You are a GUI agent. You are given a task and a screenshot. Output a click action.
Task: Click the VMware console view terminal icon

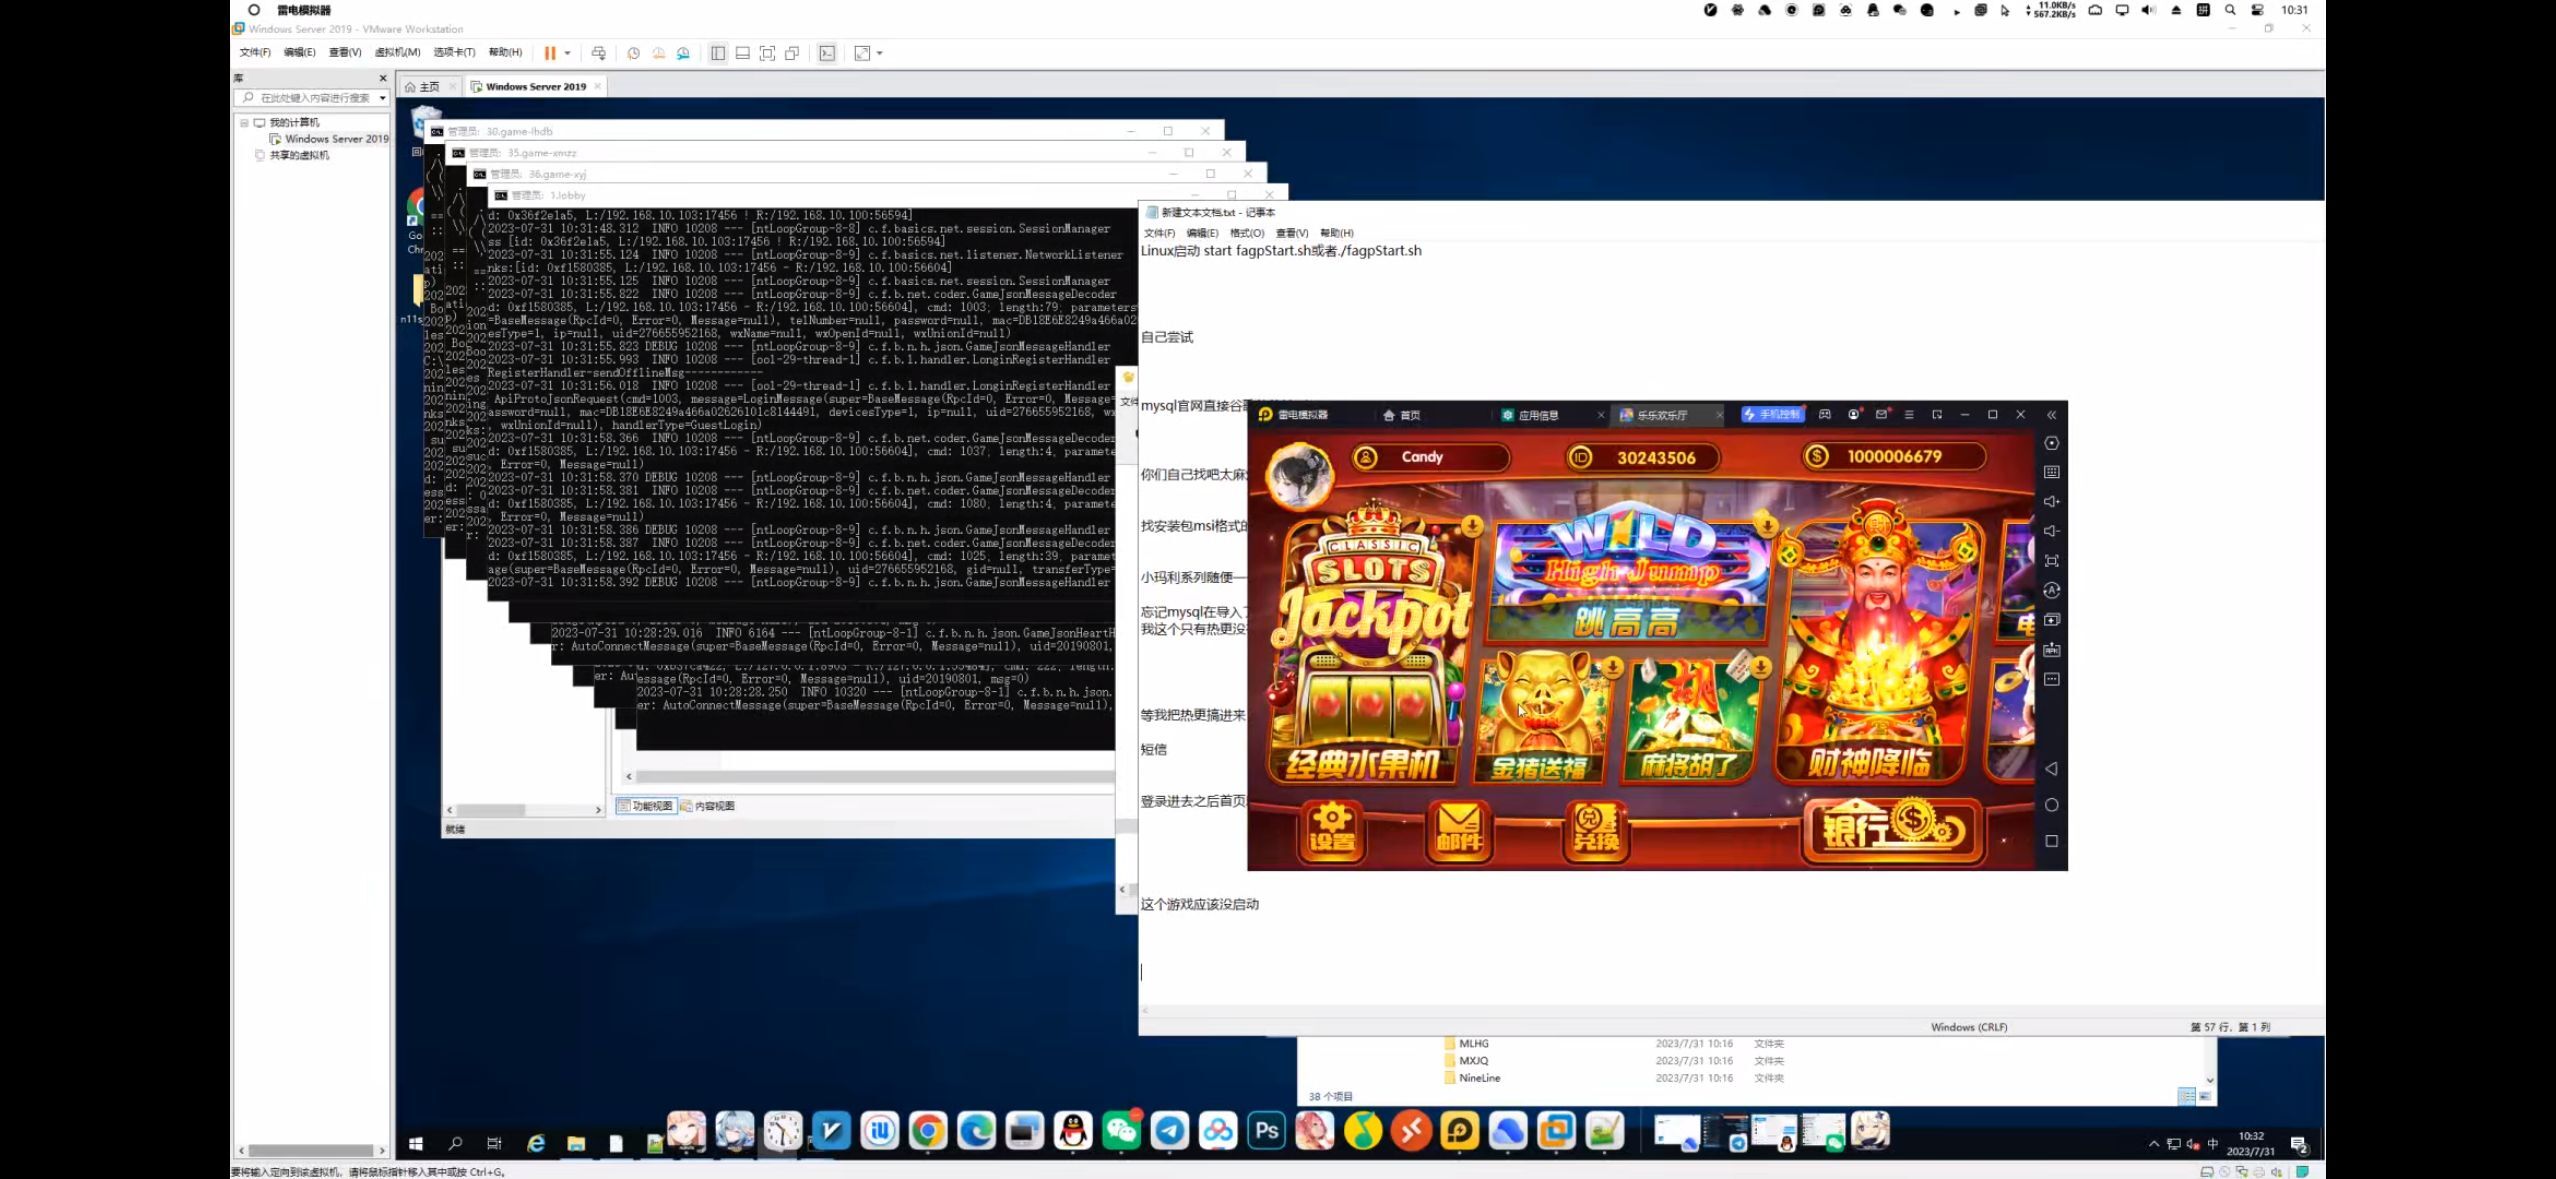pyautogui.click(x=827, y=53)
